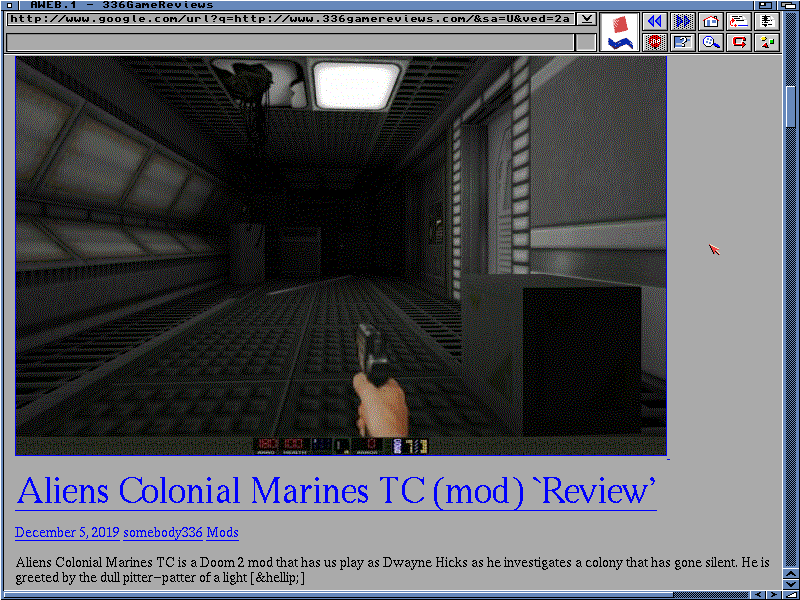View the page source document icon

768,20
